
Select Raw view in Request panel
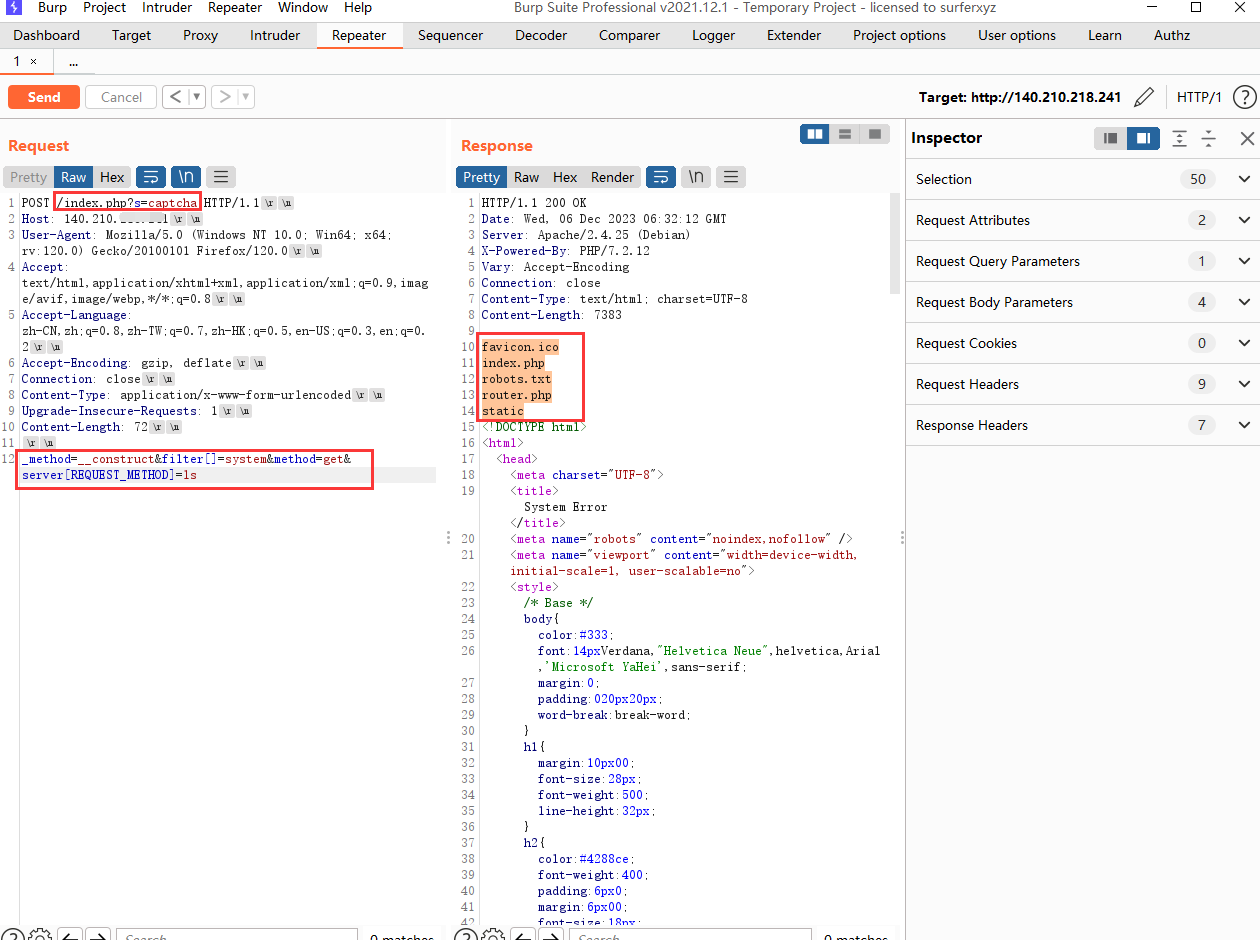point(74,177)
